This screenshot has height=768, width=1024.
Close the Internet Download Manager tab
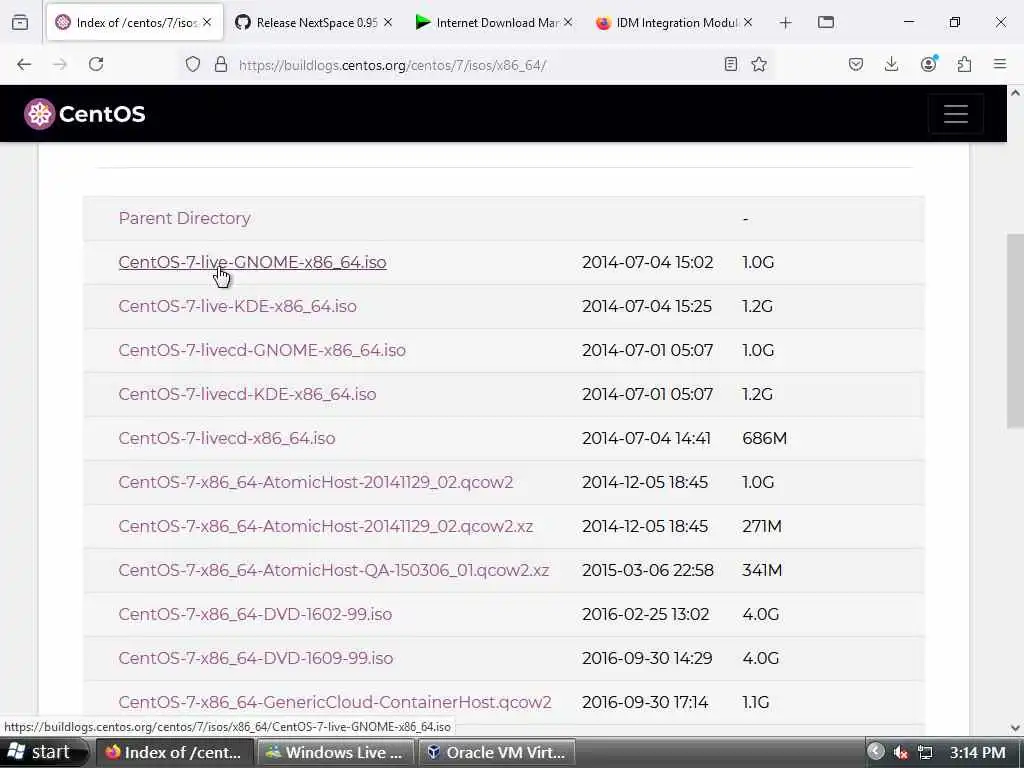pyautogui.click(x=568, y=23)
